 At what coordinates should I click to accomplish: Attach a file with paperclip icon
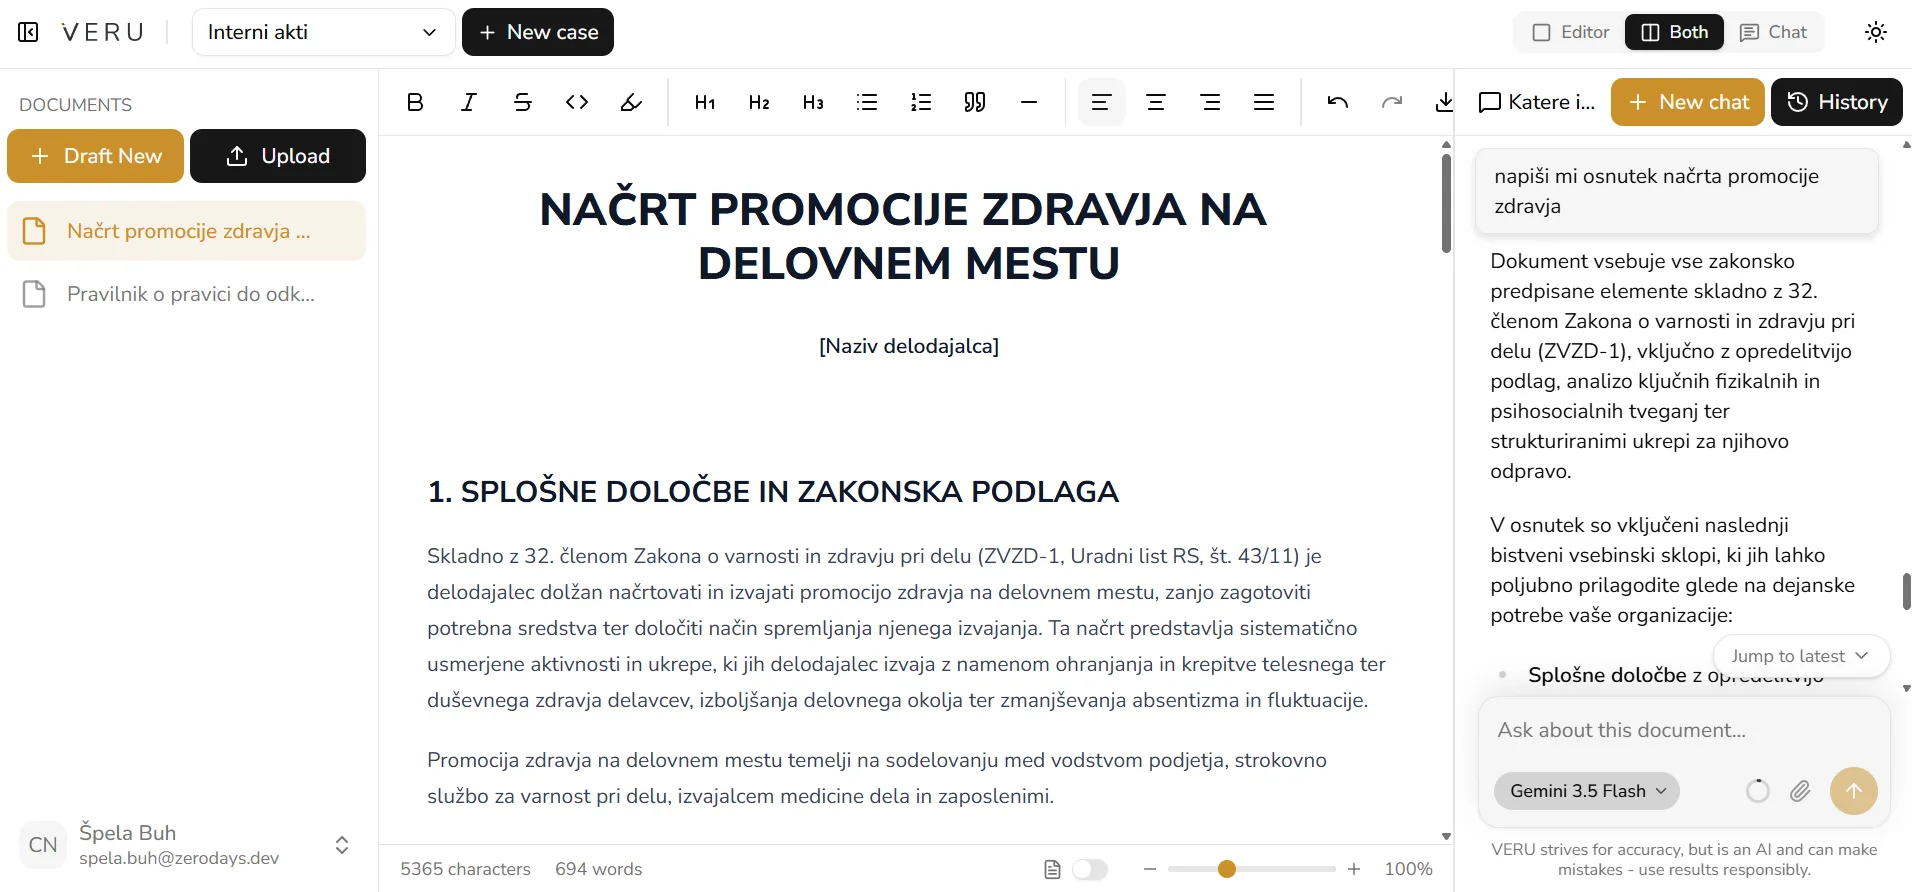(x=1800, y=791)
